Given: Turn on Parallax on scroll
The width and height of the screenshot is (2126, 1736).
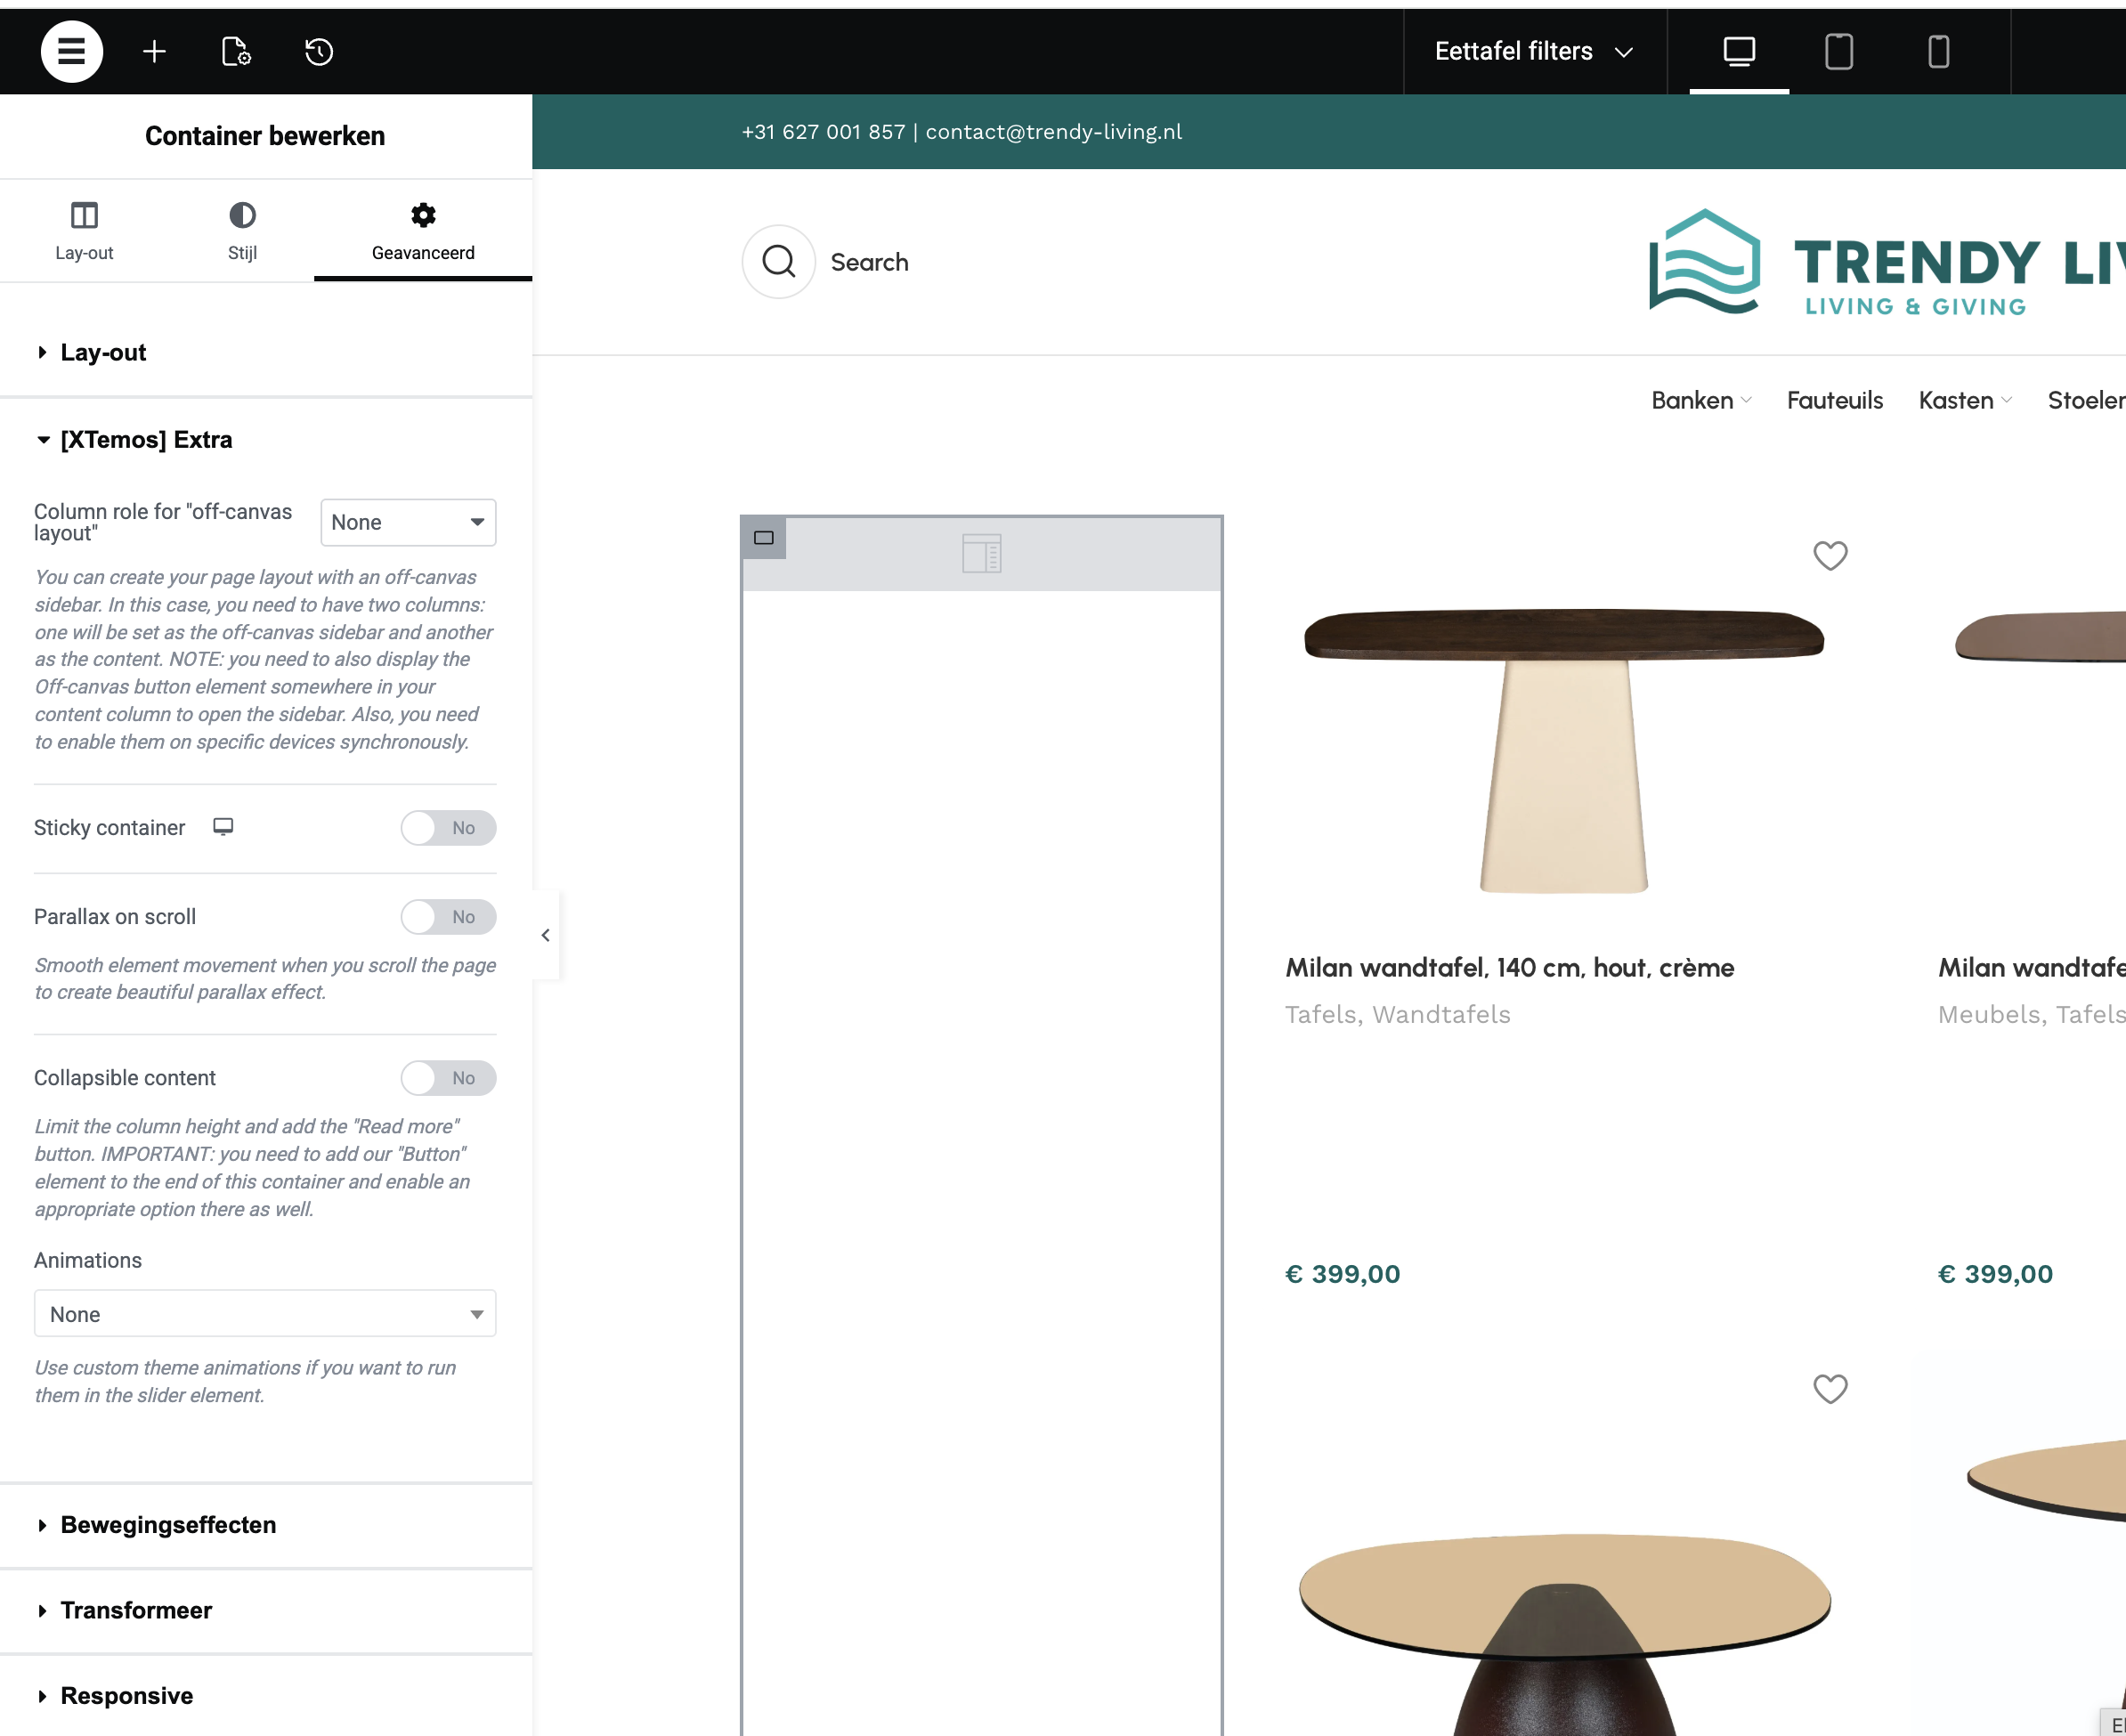Looking at the screenshot, I should point(447,917).
